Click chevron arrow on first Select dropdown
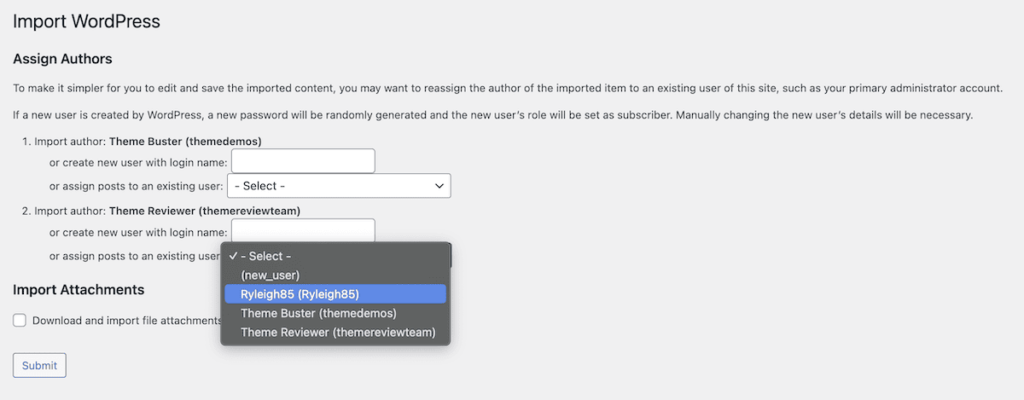The width and height of the screenshot is (1024, 400). 439,186
